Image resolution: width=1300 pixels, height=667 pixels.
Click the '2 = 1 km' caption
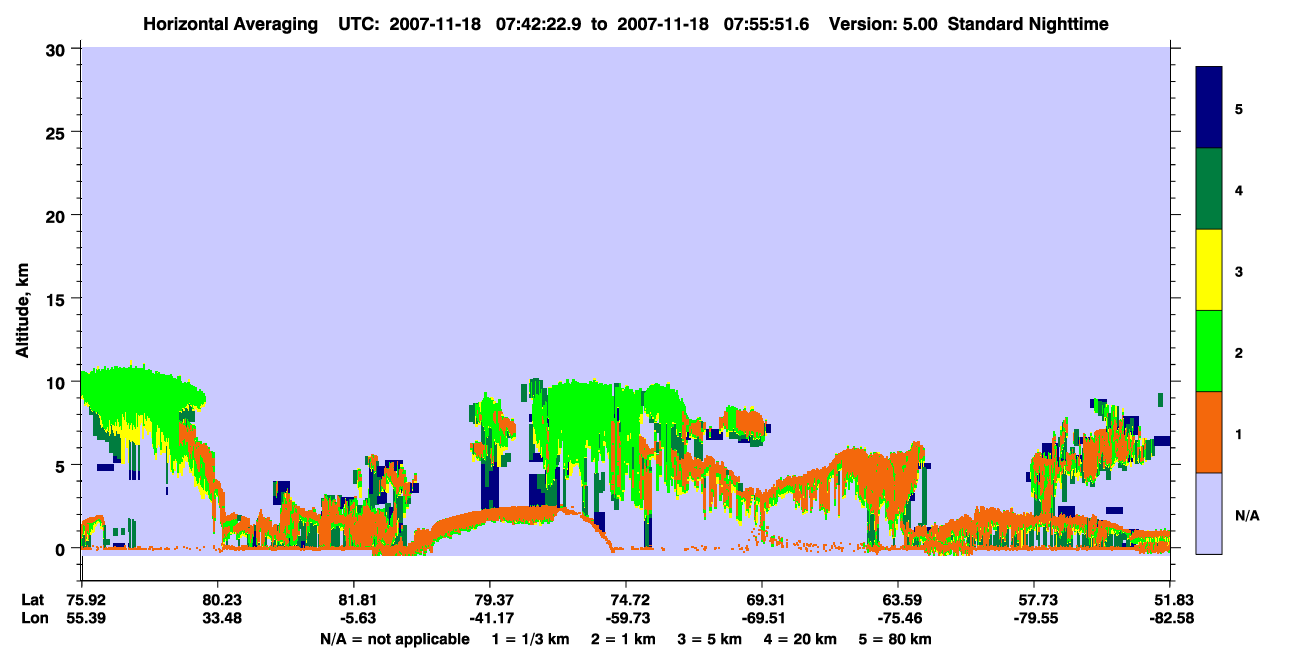click(x=626, y=639)
